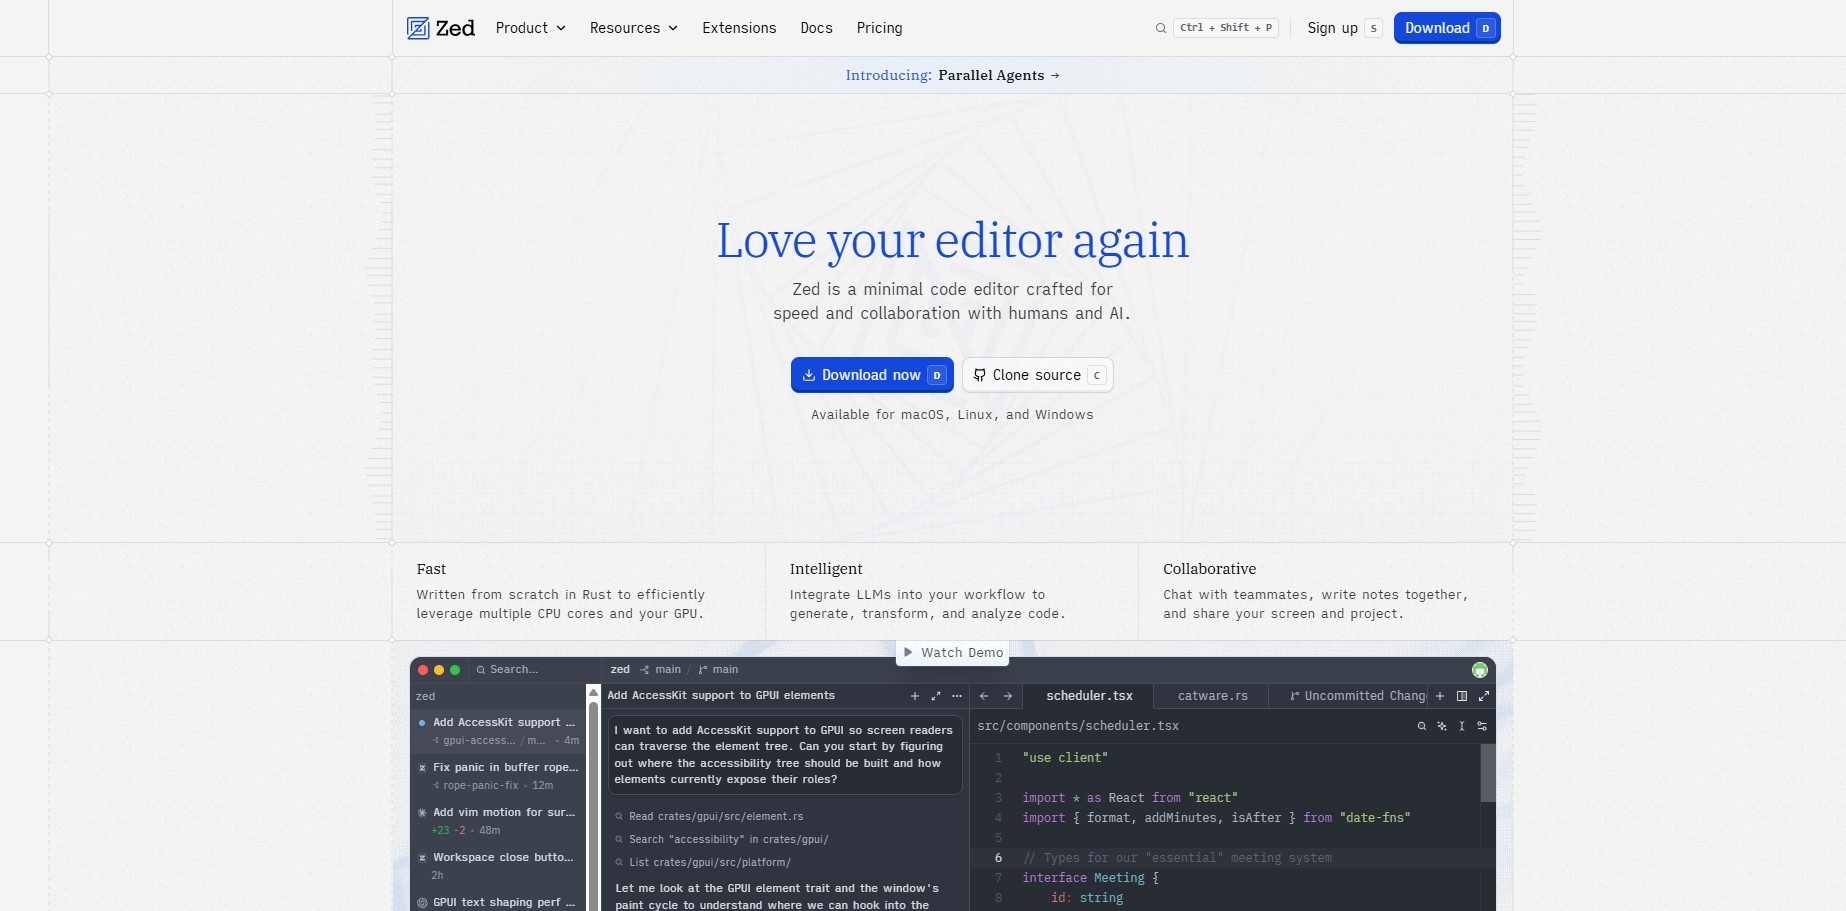1846x911 pixels.
Task: Select the Workspace close button thread
Action: pyautogui.click(x=497, y=866)
